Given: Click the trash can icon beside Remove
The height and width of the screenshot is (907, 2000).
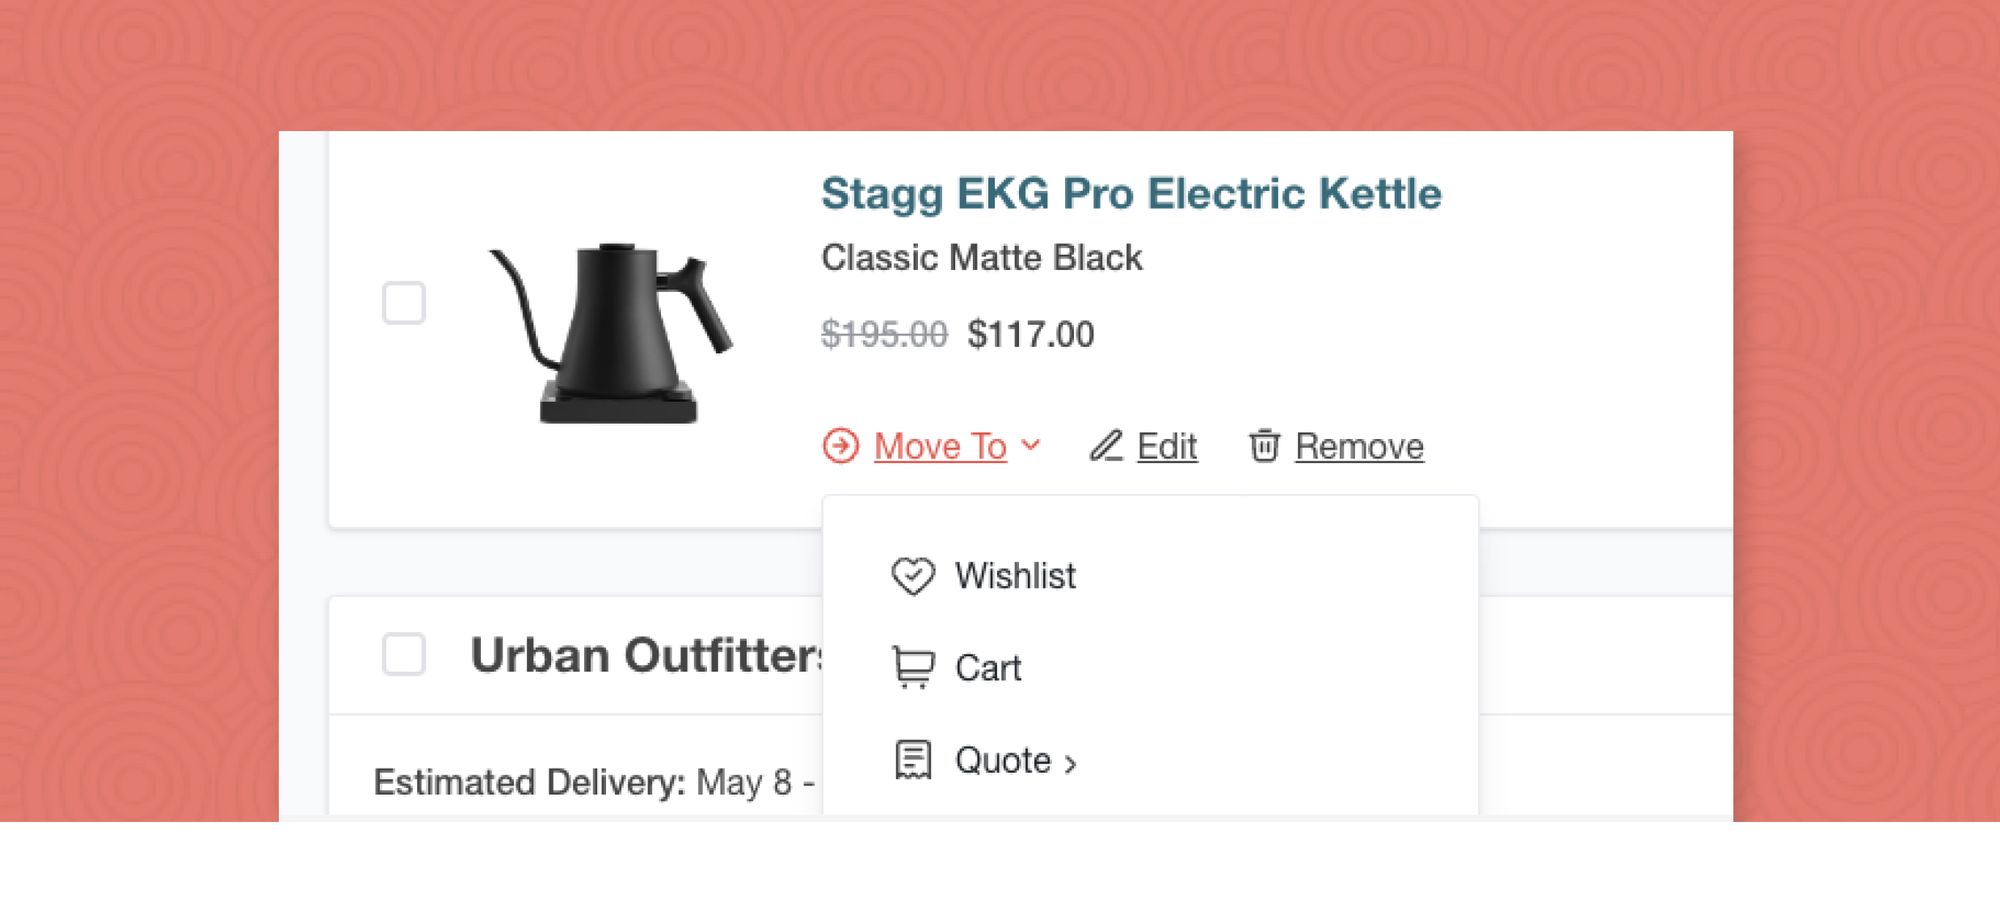Looking at the screenshot, I should [x=1264, y=446].
